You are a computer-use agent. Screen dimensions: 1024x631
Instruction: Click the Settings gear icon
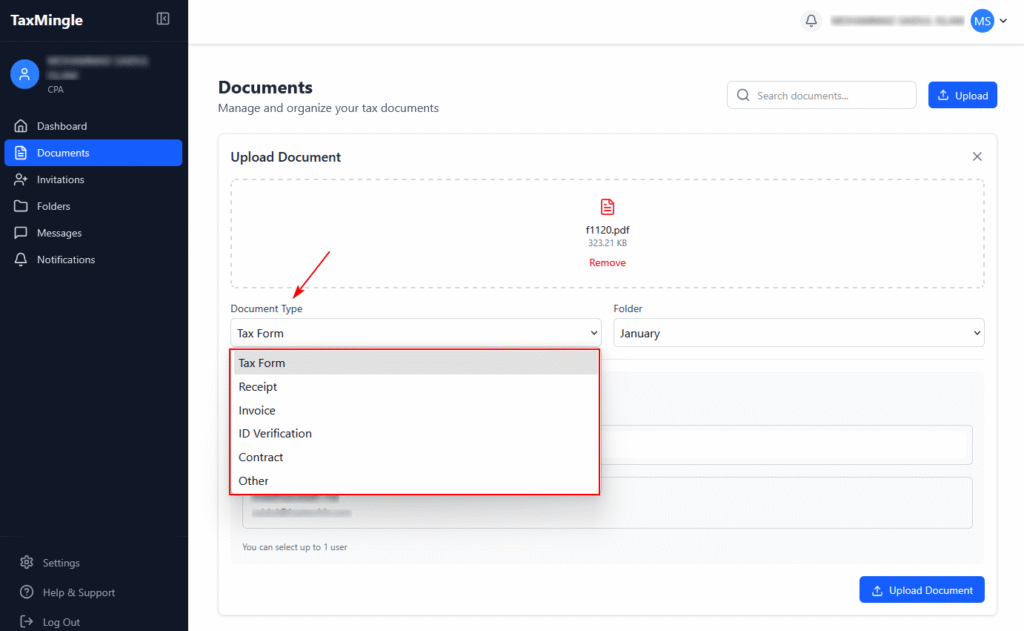point(26,563)
